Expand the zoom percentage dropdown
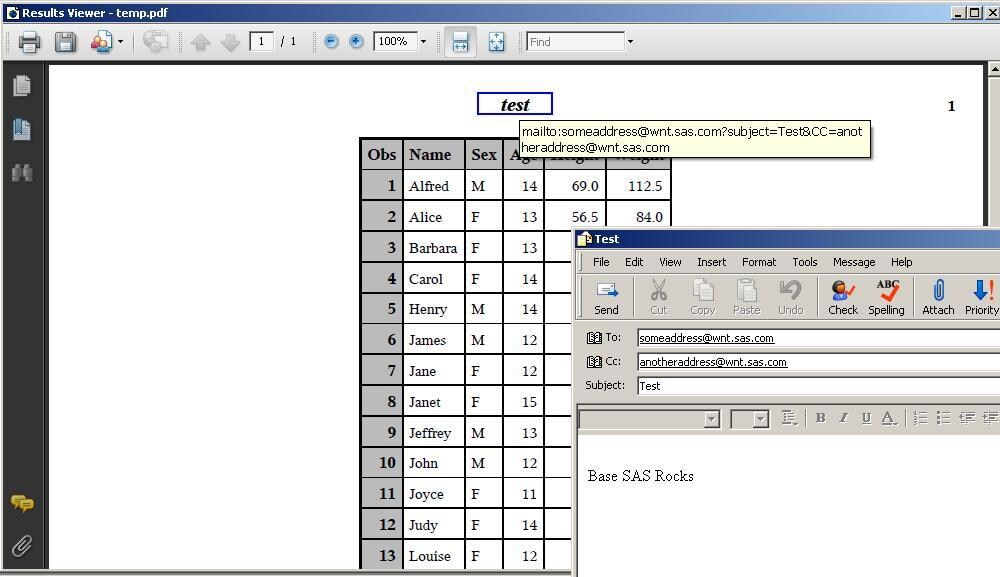Image resolution: width=1000 pixels, height=577 pixels. 423,42
